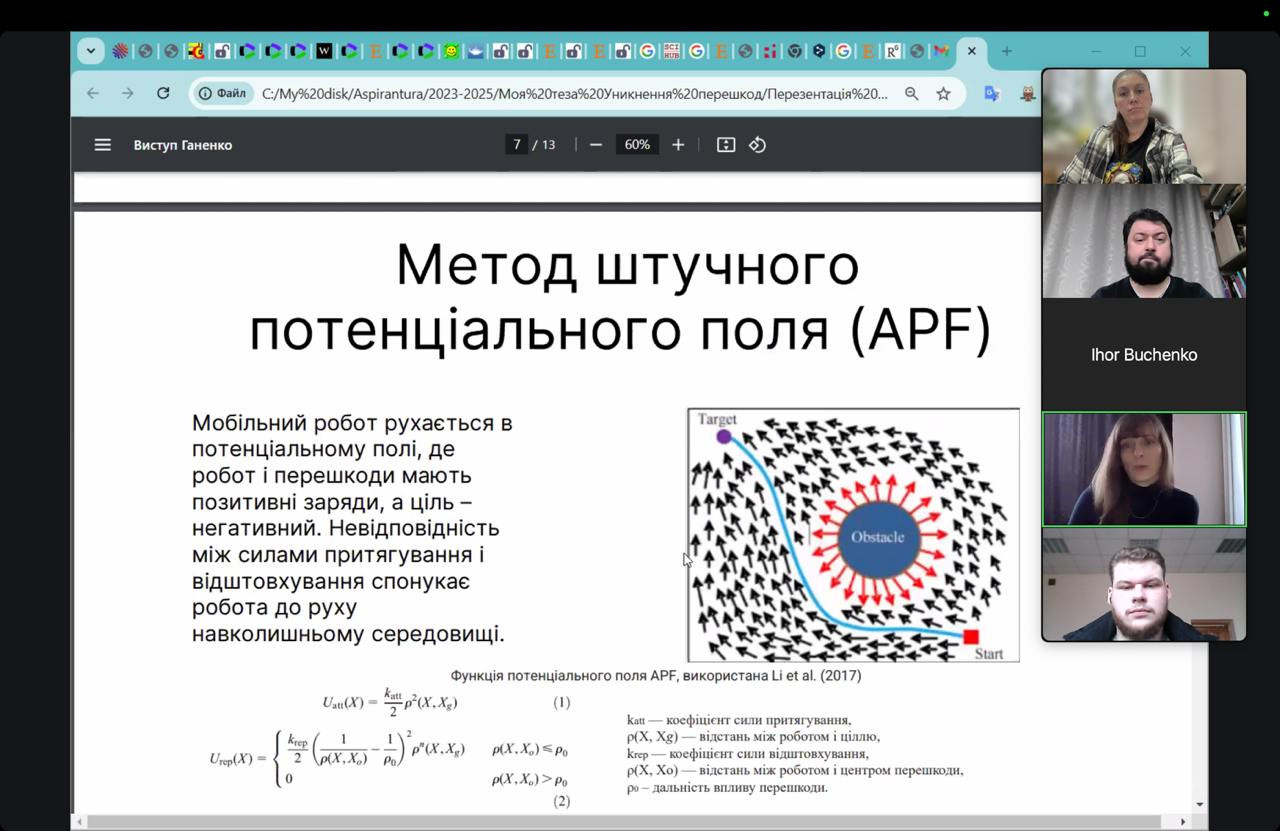Viewport: 1280px width, 831px height.
Task: Open the green smiley face tab
Action: (451, 51)
